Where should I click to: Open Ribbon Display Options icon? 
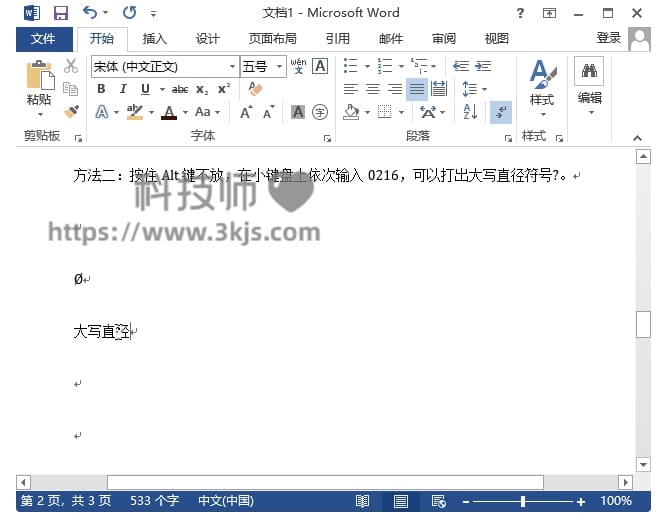click(x=549, y=13)
